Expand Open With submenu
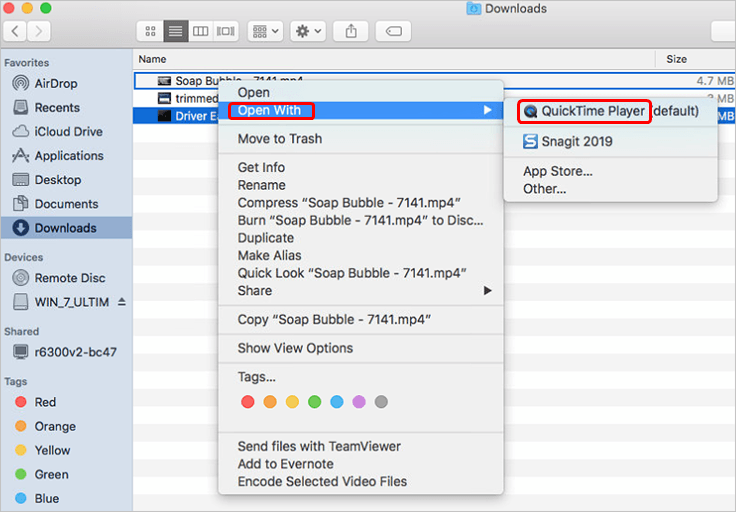Image resolution: width=736 pixels, height=512 pixels. click(x=361, y=110)
